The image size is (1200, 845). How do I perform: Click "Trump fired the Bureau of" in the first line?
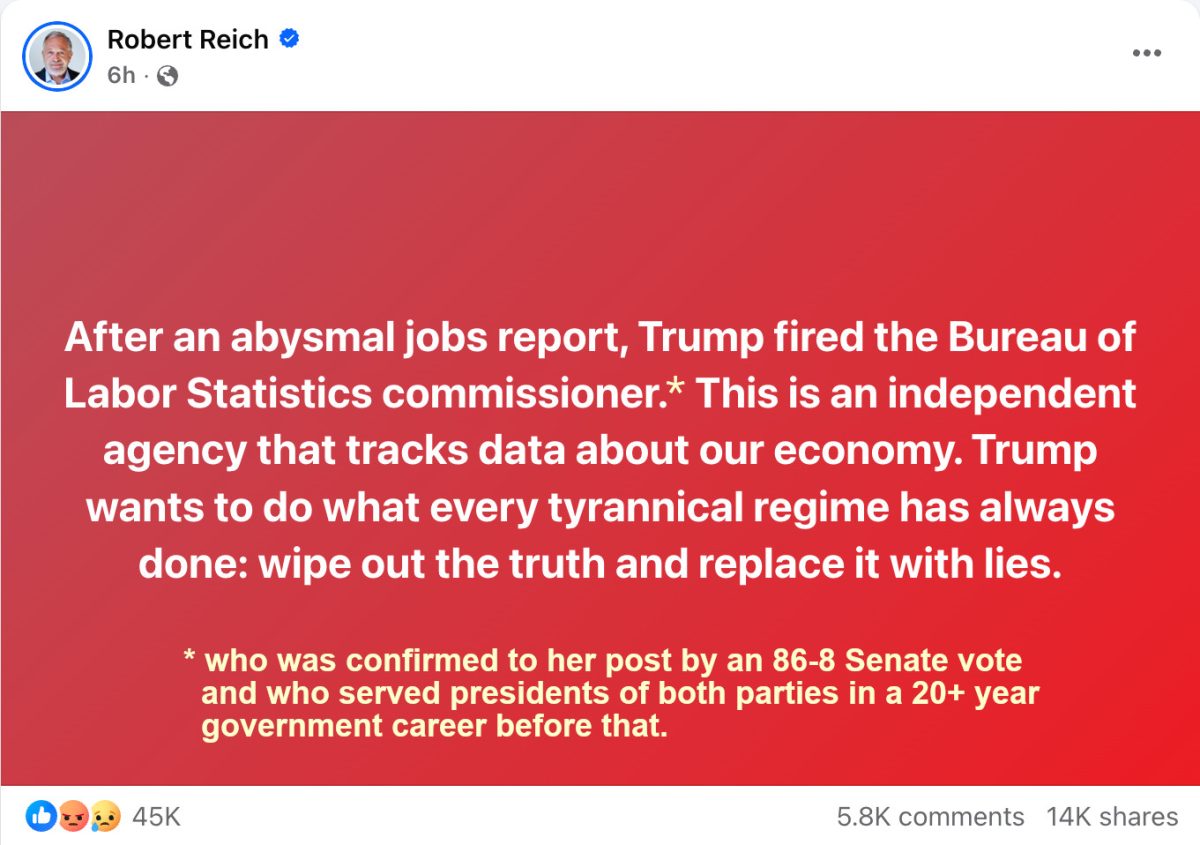point(887,338)
